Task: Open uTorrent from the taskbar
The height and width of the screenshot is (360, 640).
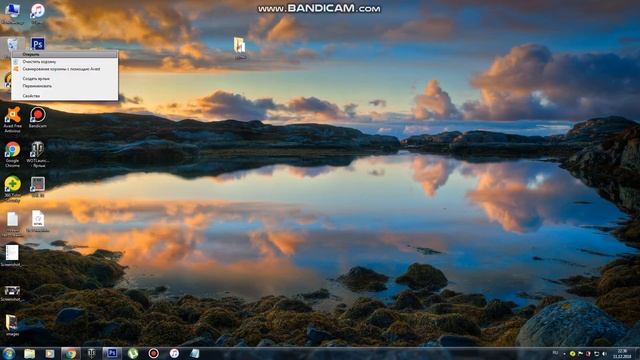Action: pos(133,353)
